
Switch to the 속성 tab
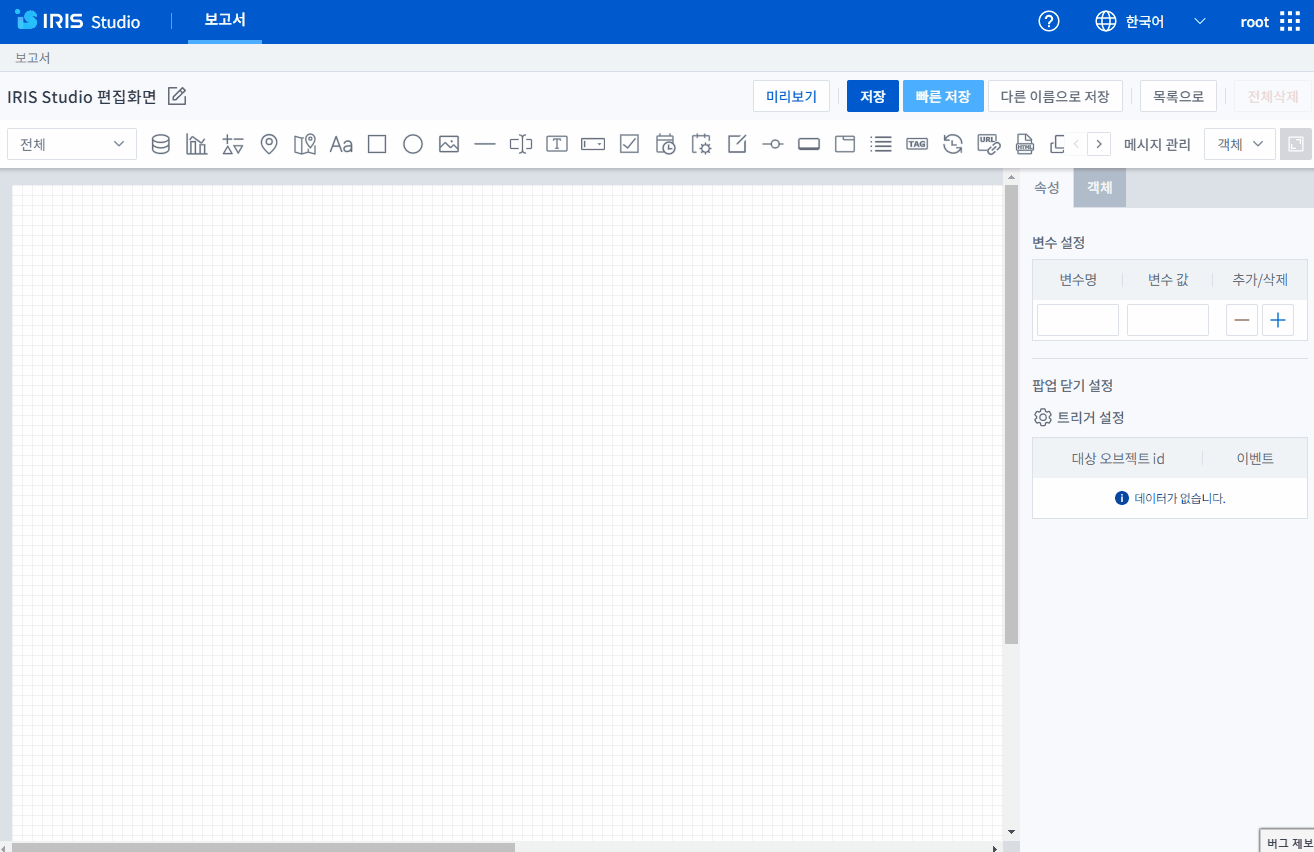[x=1046, y=188]
